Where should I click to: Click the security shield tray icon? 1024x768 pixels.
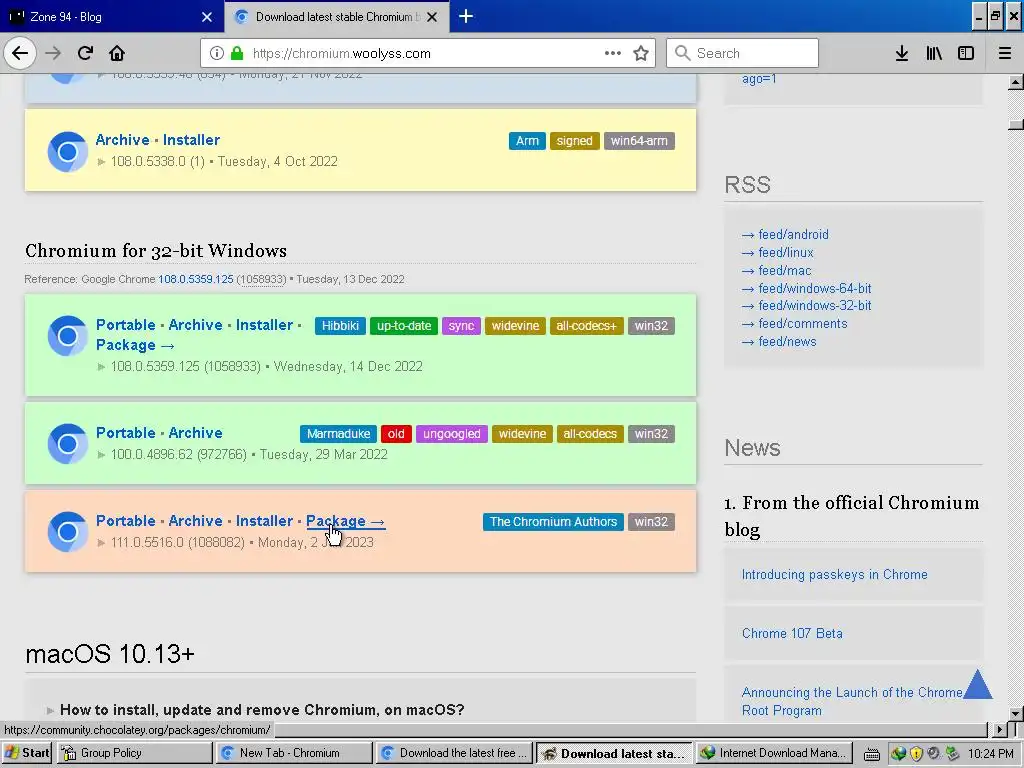coord(916,754)
